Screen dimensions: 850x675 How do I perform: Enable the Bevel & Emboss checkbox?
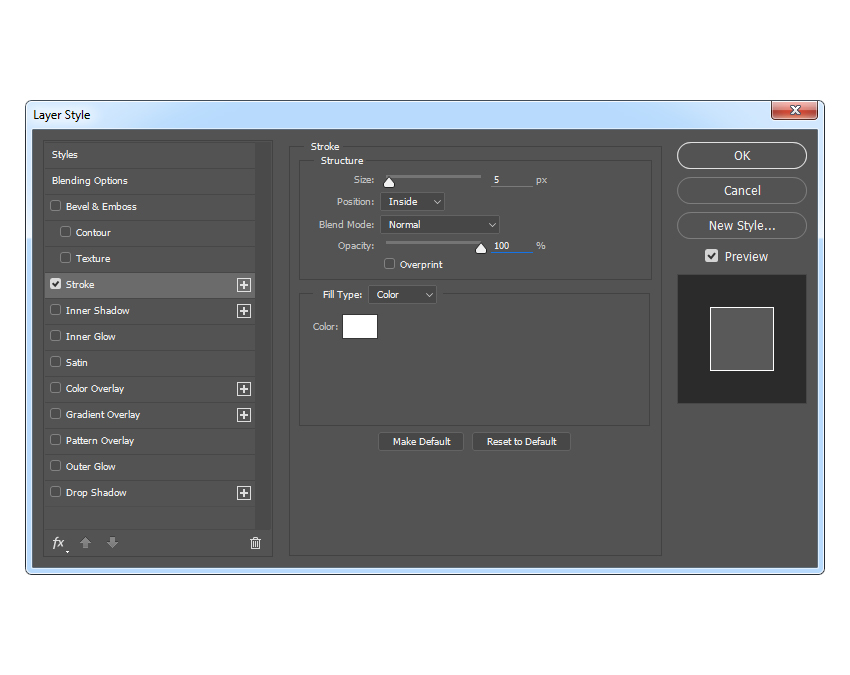click(56, 207)
